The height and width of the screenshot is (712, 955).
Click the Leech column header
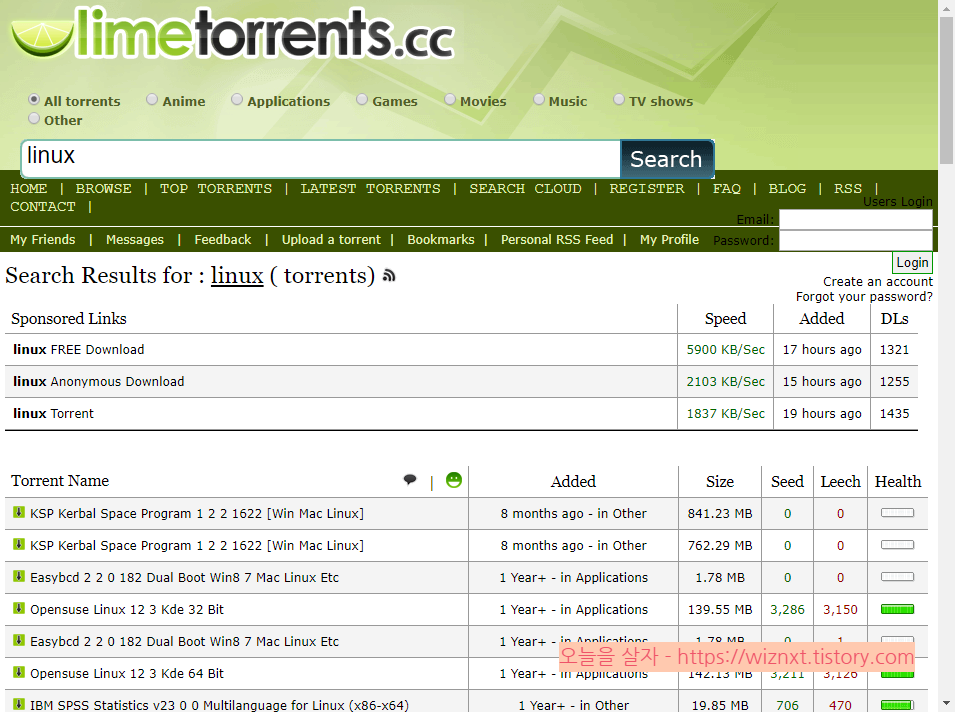840,482
